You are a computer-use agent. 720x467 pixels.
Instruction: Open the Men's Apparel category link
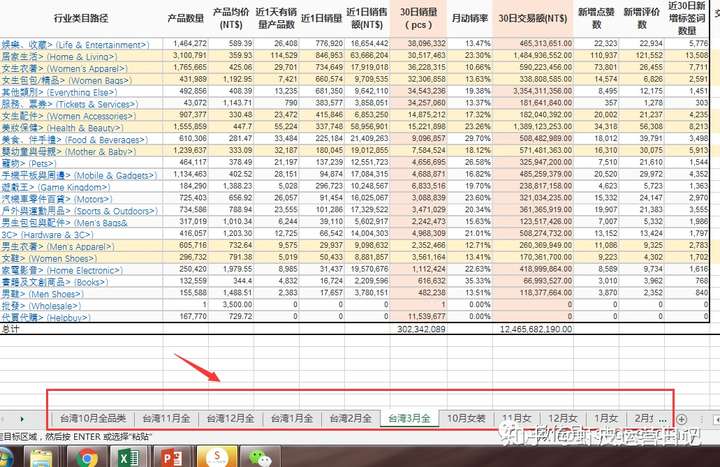coord(58,247)
